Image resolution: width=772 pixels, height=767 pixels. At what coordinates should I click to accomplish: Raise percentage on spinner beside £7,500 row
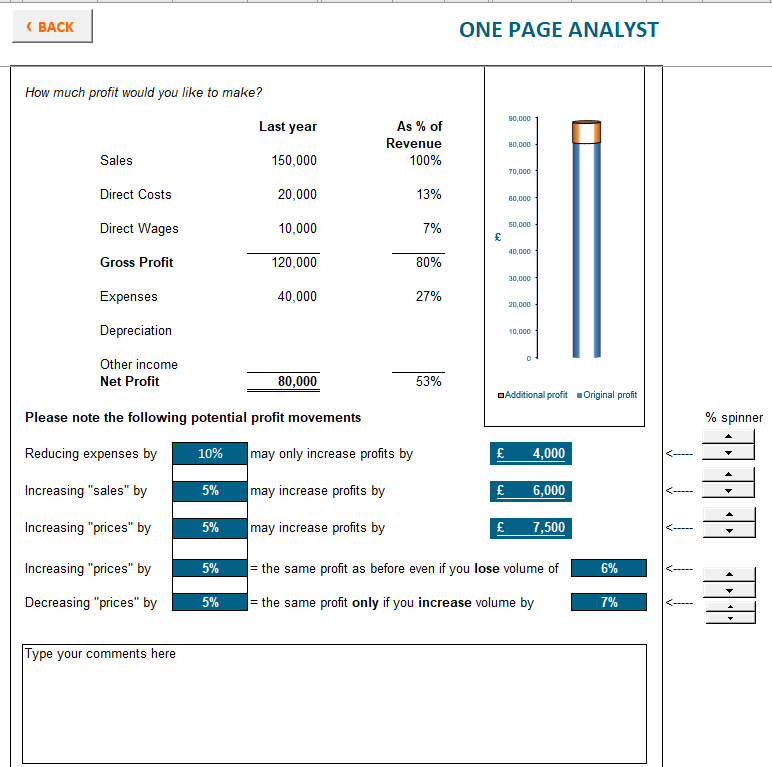point(728,514)
